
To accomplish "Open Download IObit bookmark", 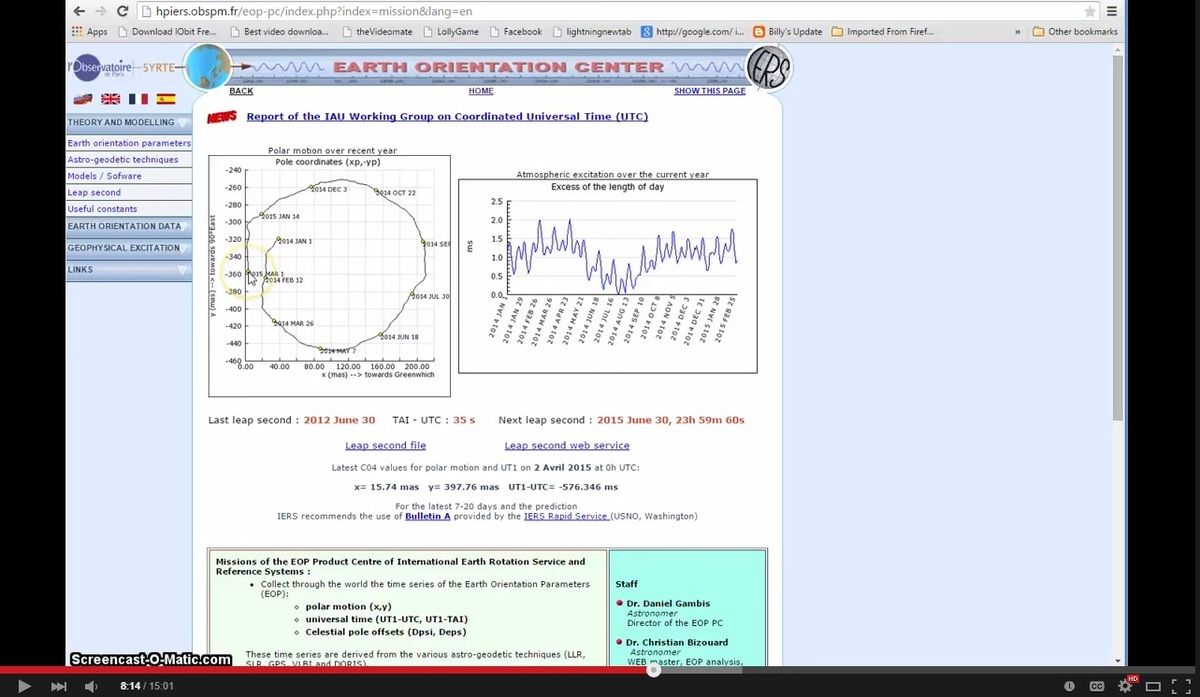I will tap(166, 32).
